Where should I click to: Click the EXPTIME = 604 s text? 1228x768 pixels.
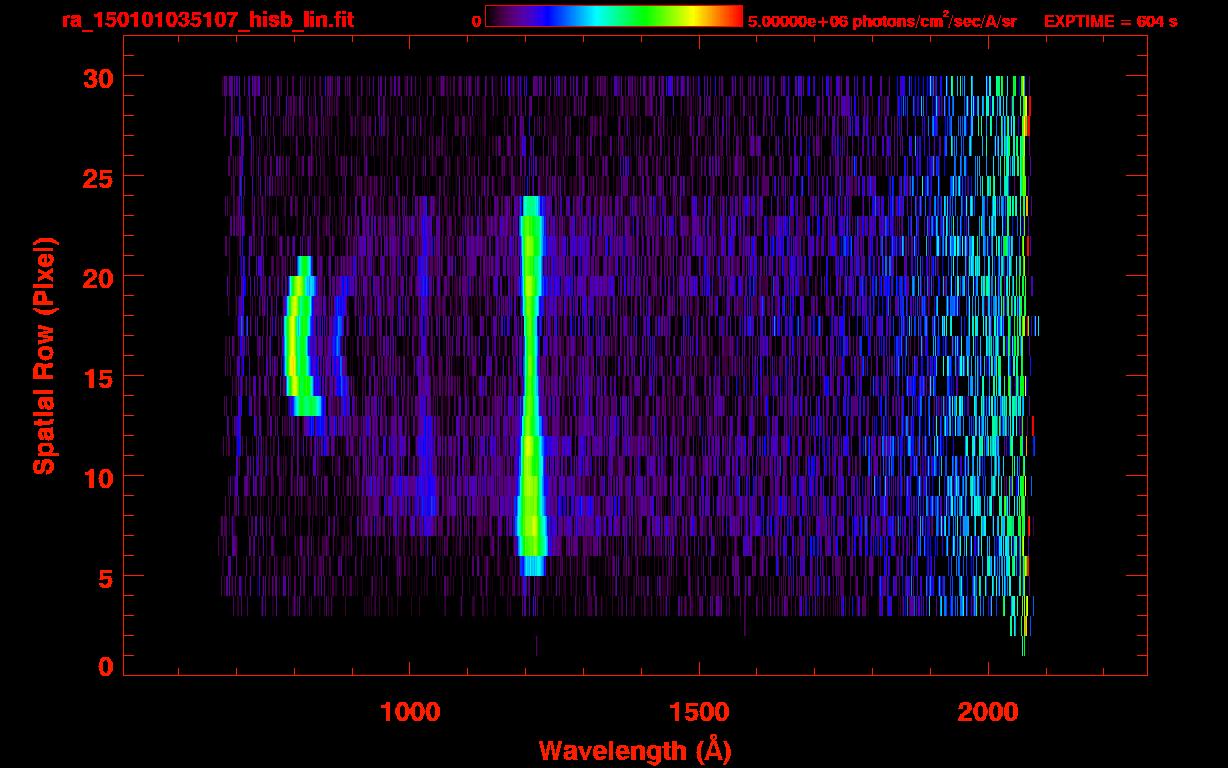tap(1110, 21)
